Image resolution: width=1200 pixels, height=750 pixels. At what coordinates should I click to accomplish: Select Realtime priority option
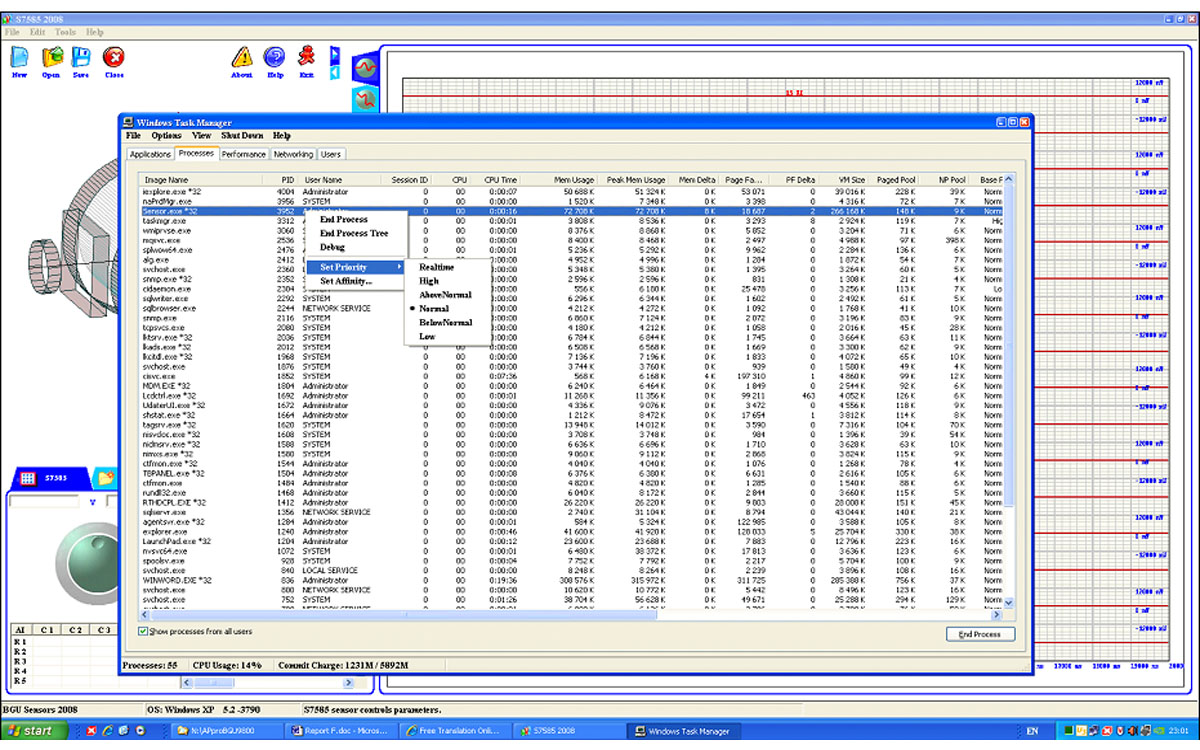click(436, 267)
